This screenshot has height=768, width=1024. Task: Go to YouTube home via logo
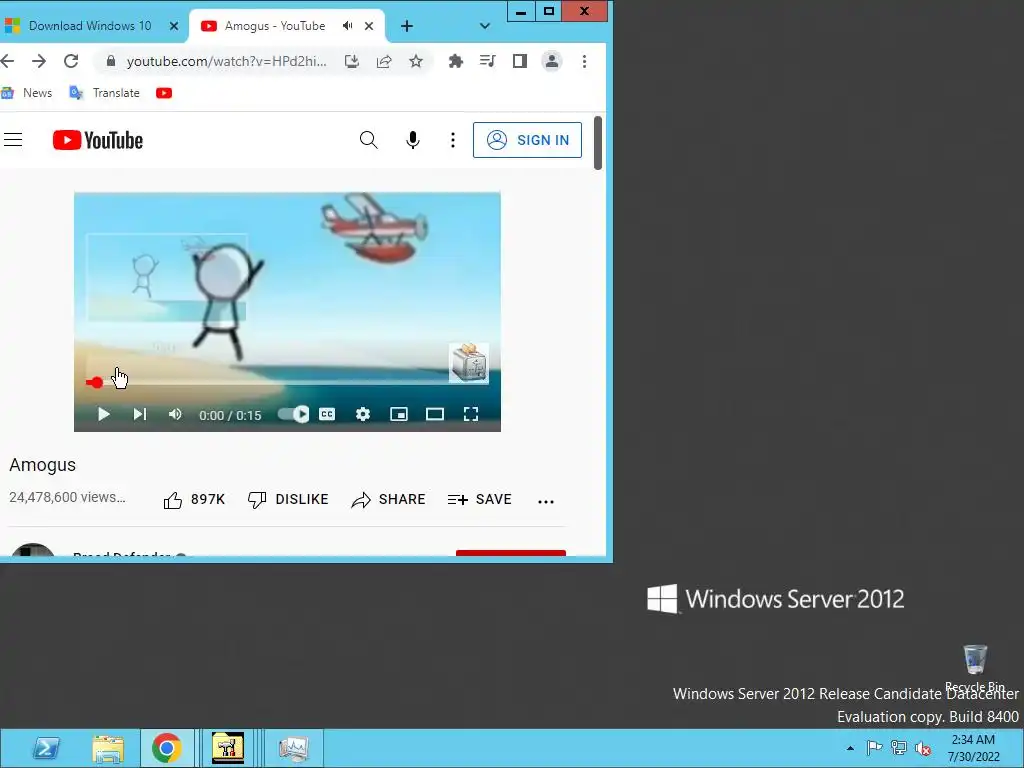(x=98, y=140)
